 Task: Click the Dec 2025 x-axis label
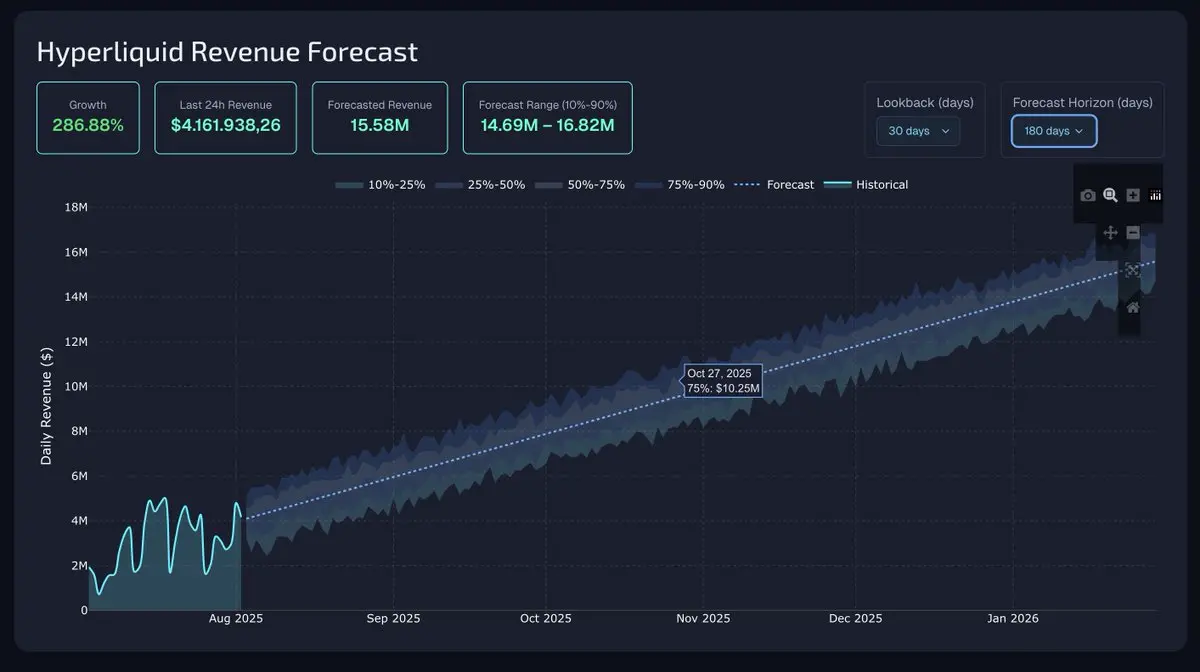tap(855, 619)
